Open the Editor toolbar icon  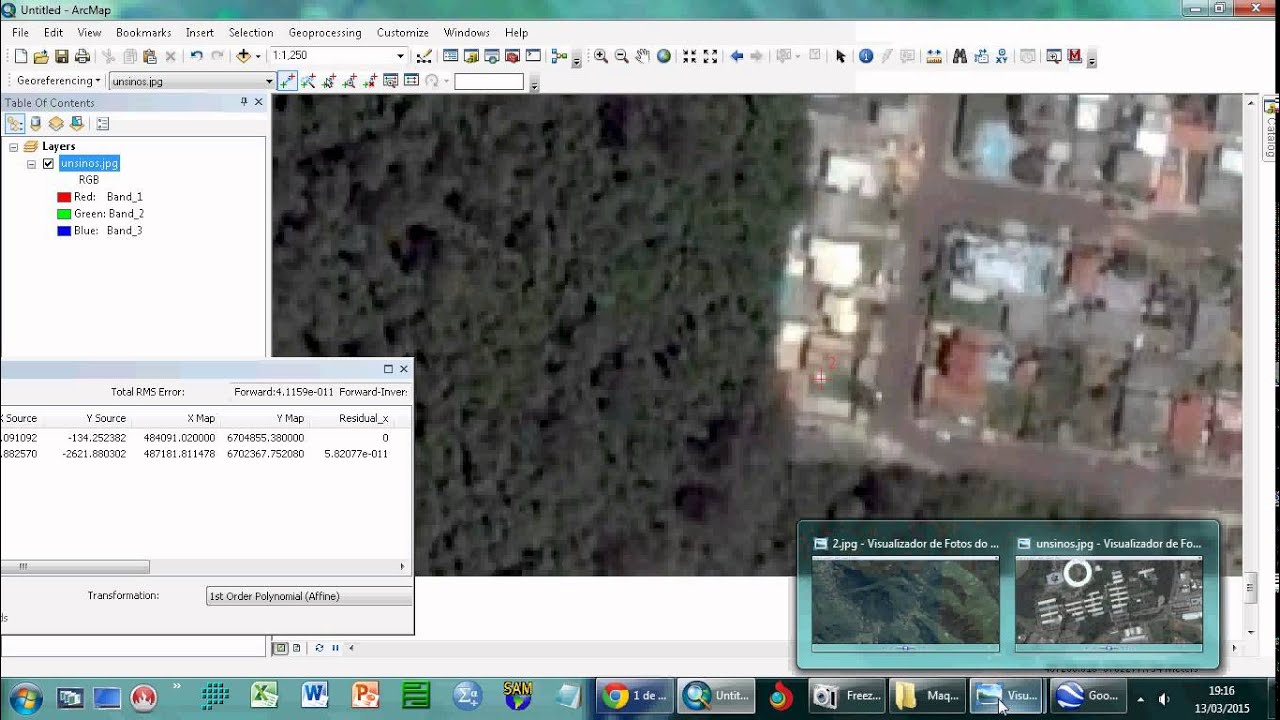coord(424,57)
